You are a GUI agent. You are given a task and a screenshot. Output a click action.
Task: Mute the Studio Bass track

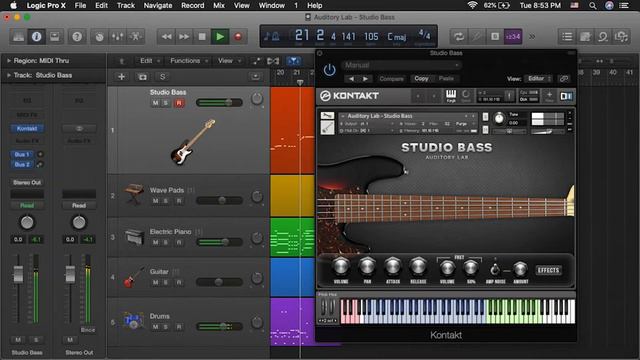[x=156, y=103]
